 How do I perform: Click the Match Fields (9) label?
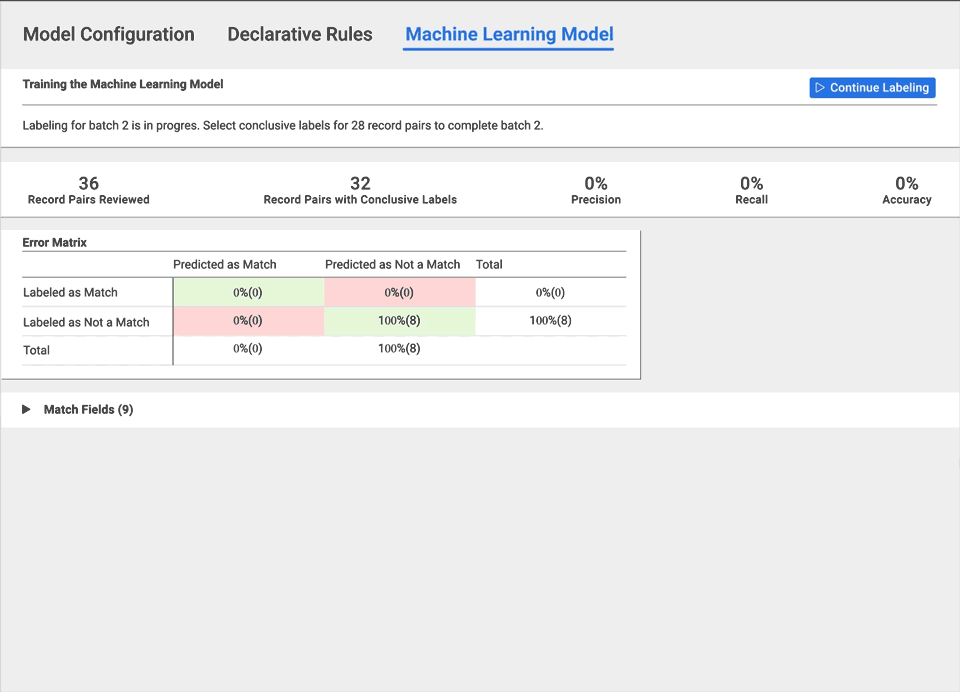[x=88, y=410]
